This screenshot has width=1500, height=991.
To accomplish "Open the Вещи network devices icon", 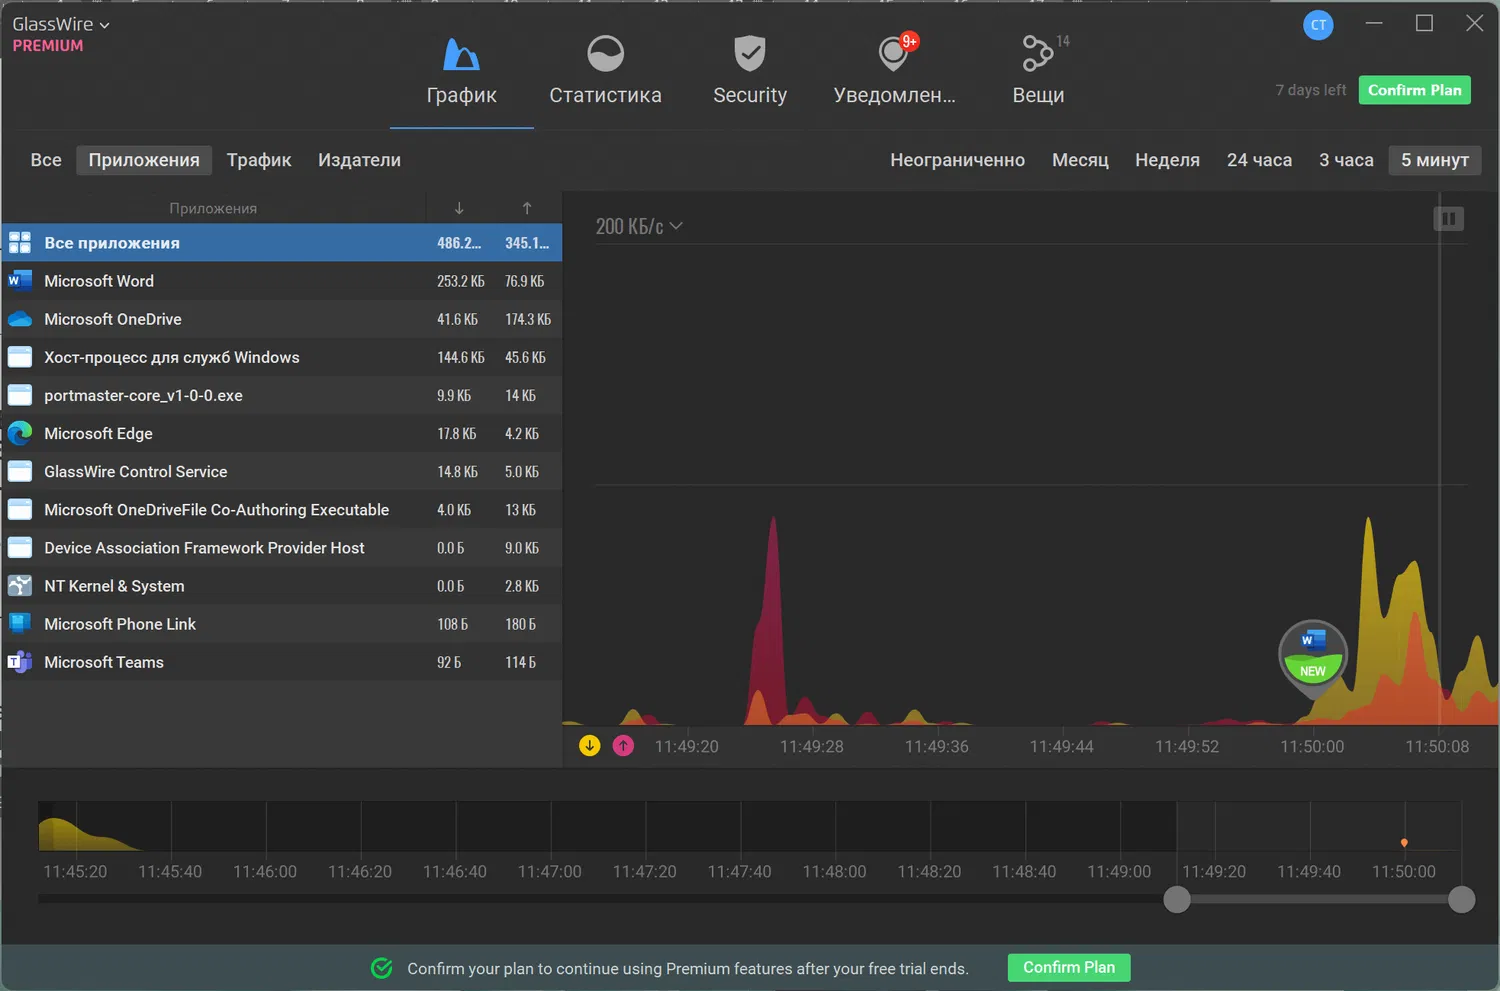I will [x=1037, y=54].
